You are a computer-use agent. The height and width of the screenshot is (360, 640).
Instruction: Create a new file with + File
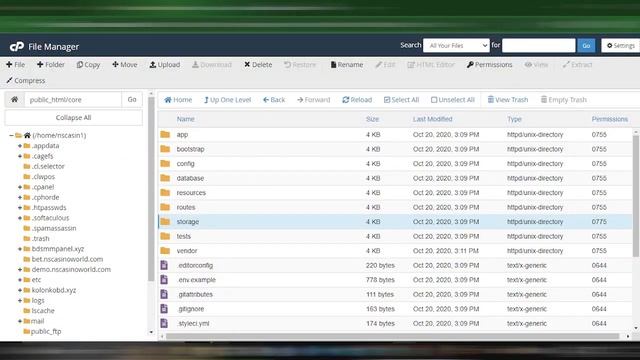[x=16, y=64]
